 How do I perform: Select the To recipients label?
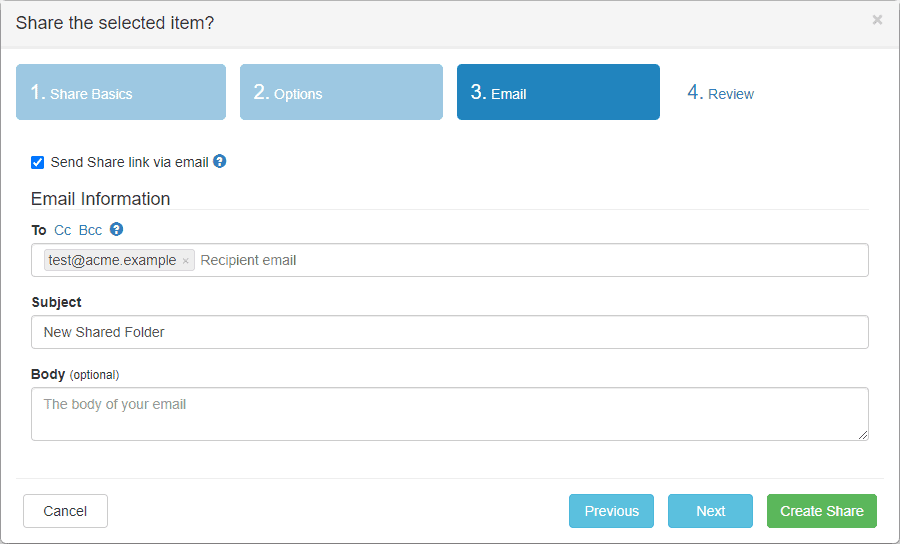tap(39, 230)
